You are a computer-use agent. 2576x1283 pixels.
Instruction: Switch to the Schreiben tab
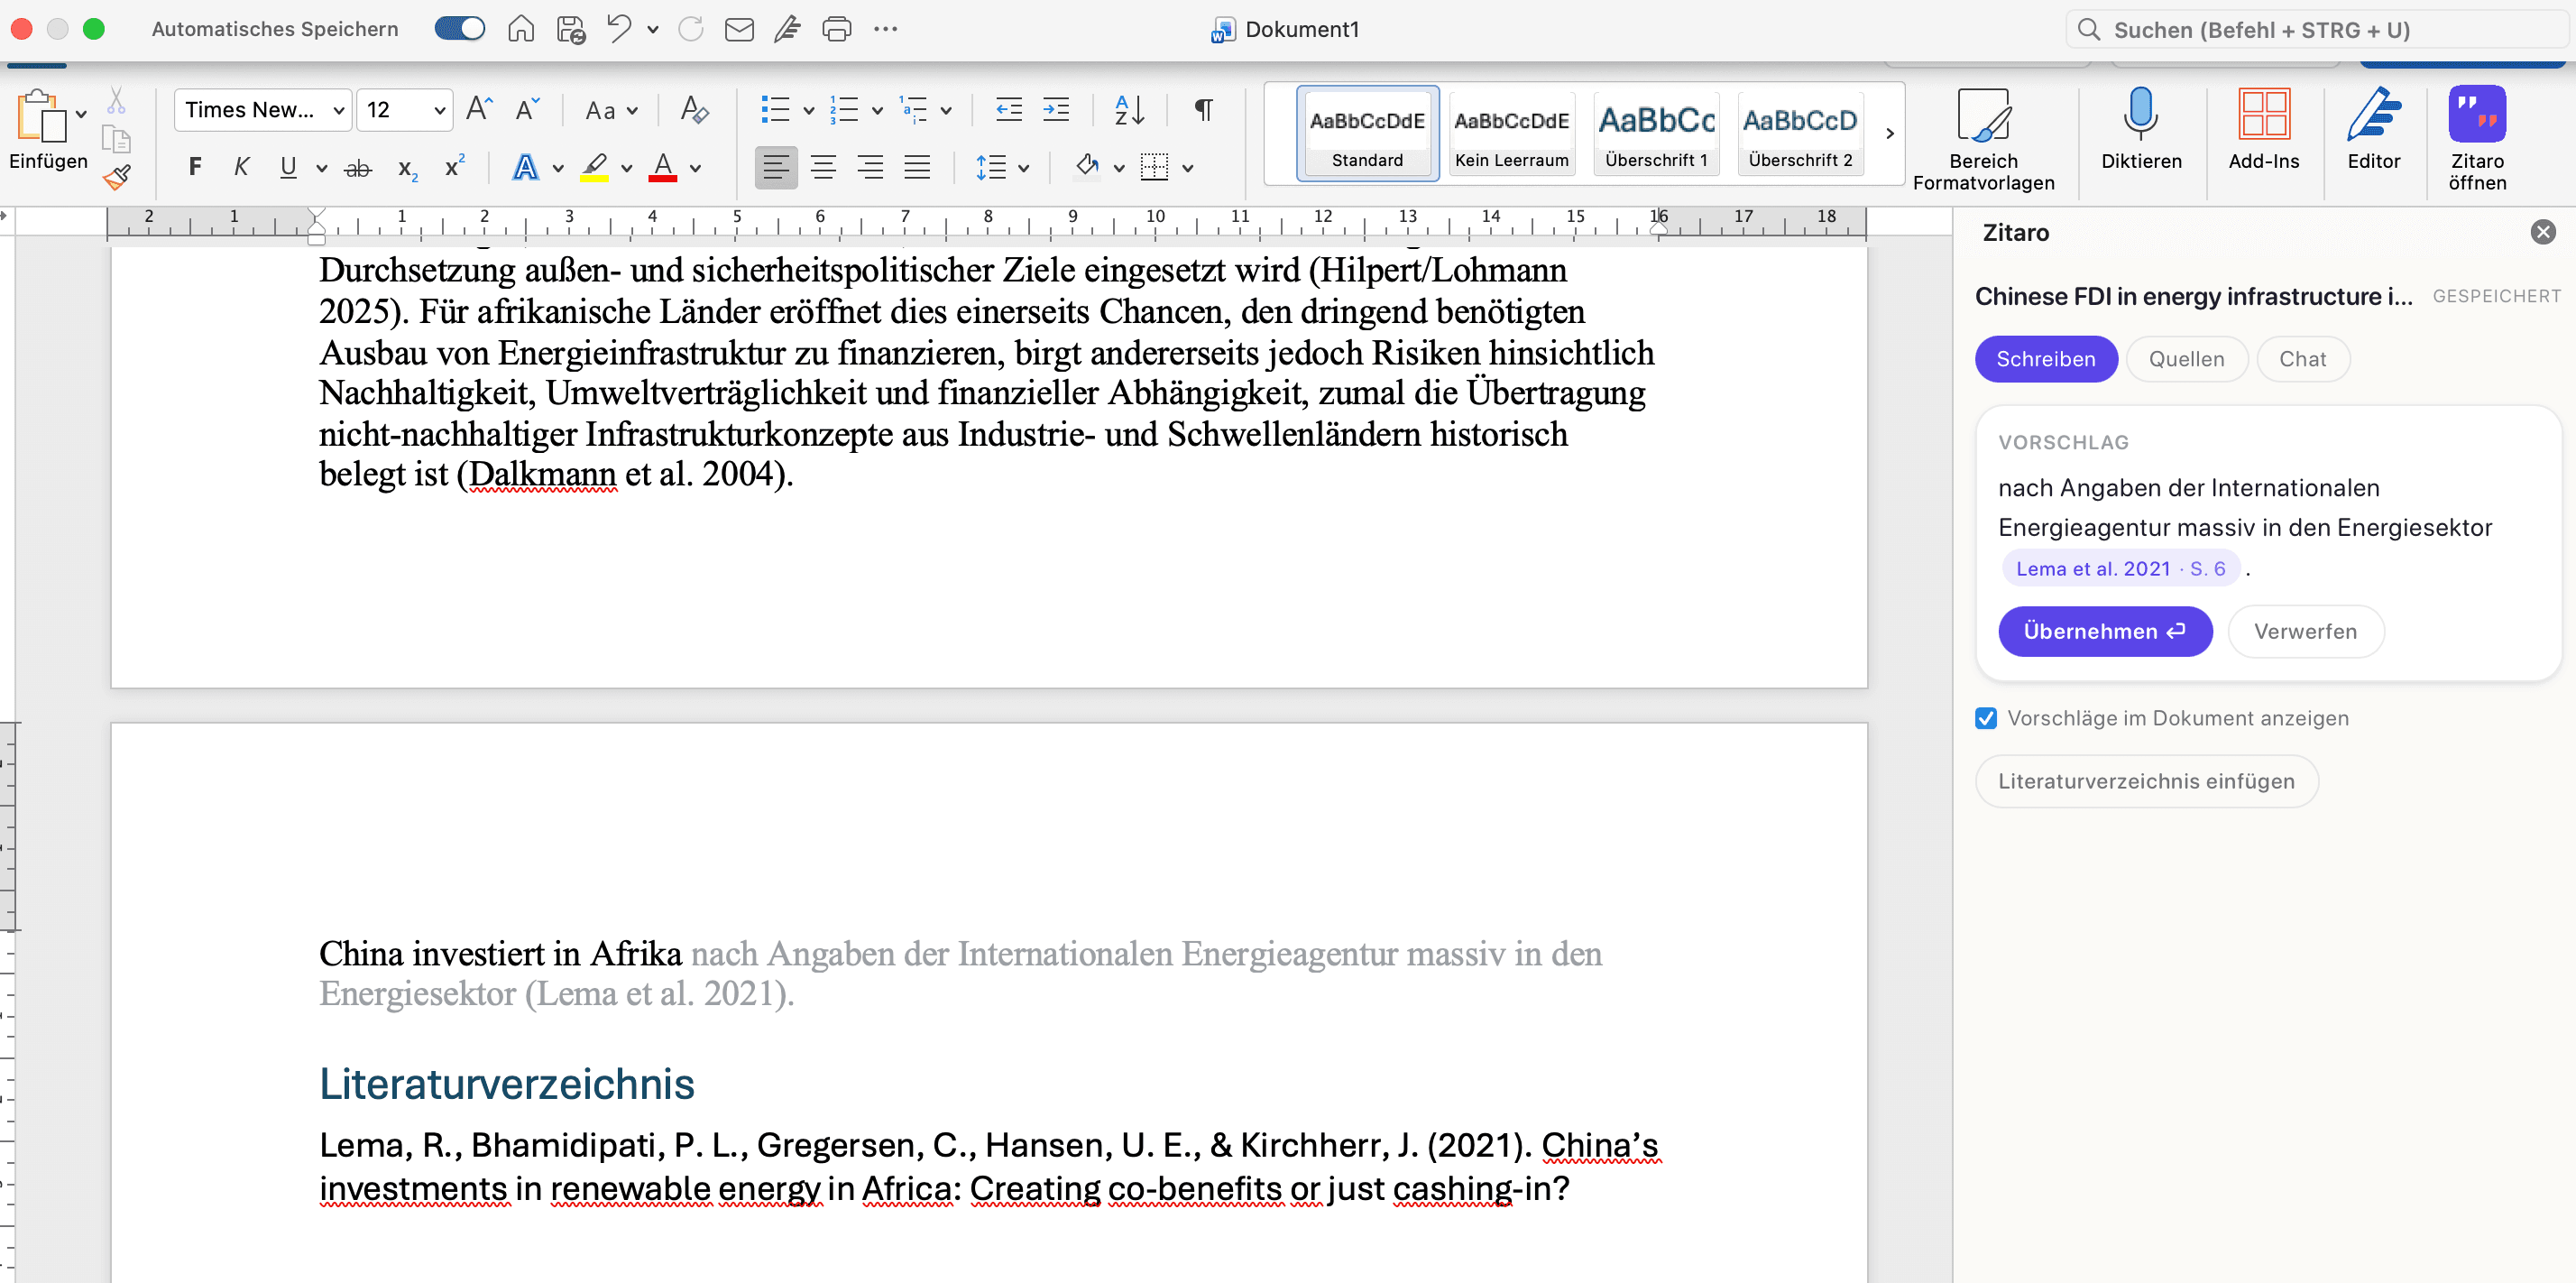click(2045, 359)
